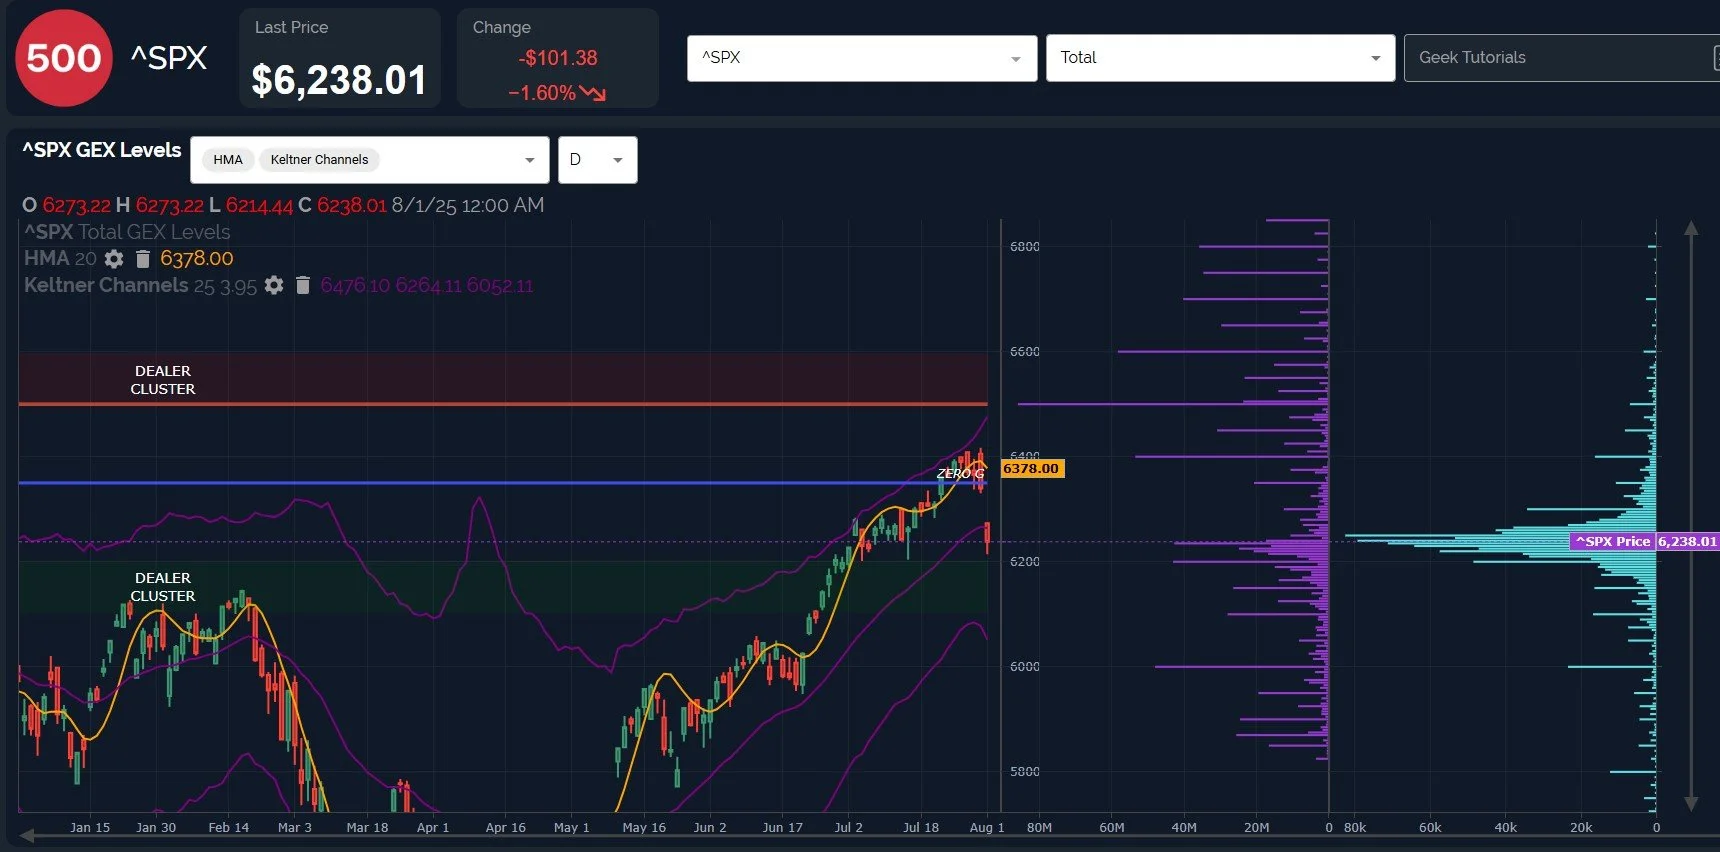Click the up arrow of the GEX range slider
The height and width of the screenshot is (852, 1720).
click(1691, 229)
